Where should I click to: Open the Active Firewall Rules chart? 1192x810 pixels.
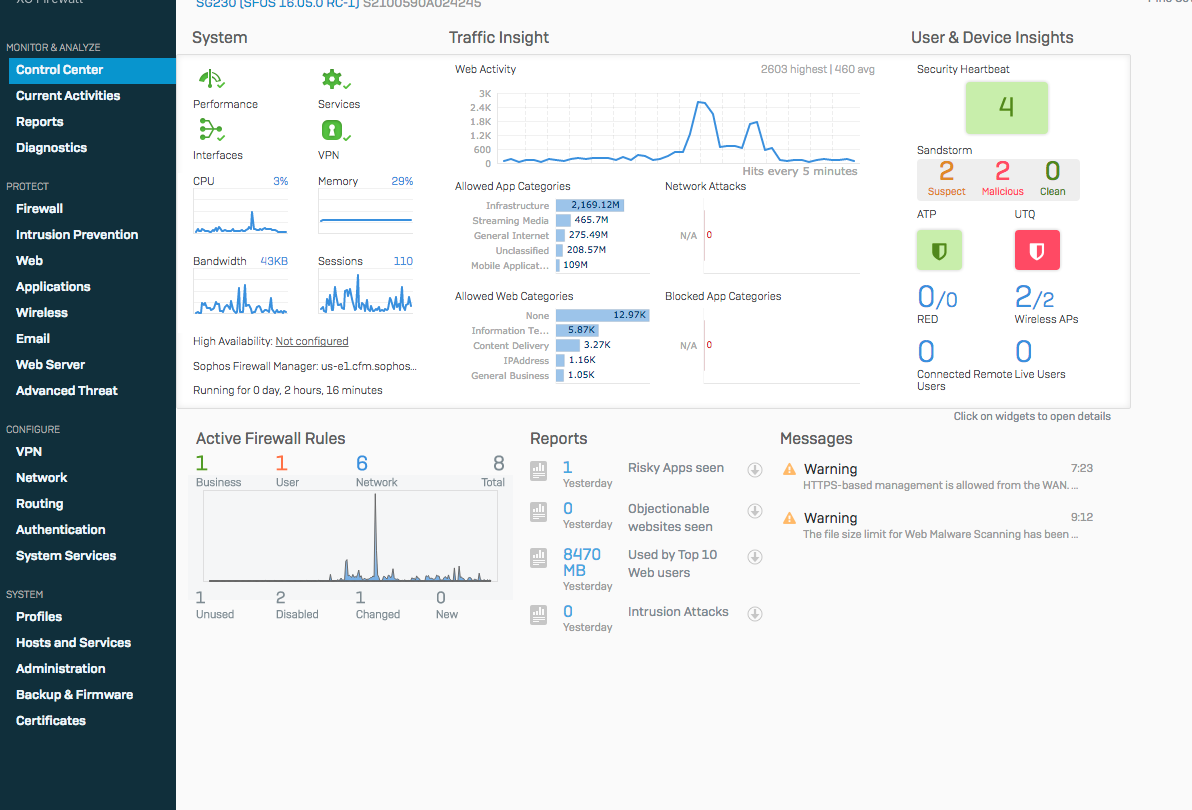350,536
